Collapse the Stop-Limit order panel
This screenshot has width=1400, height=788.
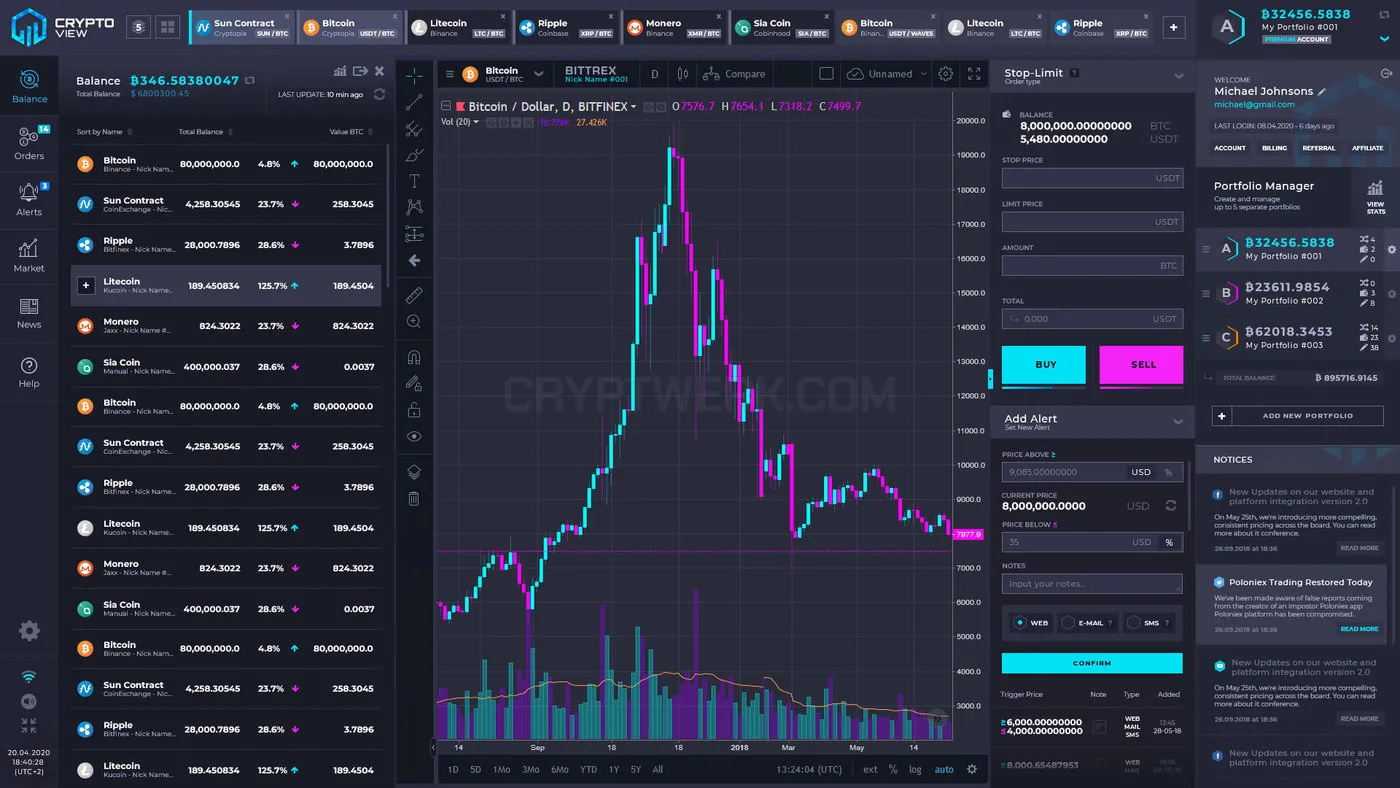pos(1178,76)
